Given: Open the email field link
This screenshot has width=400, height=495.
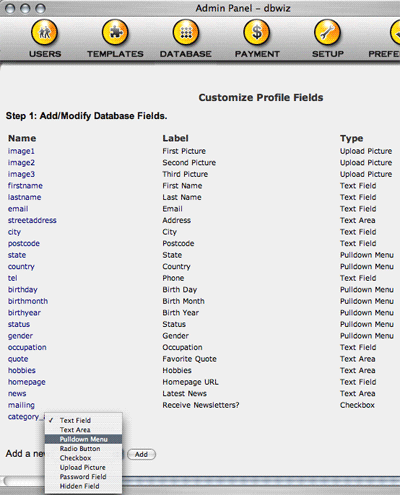Looking at the screenshot, I should click(18, 209).
